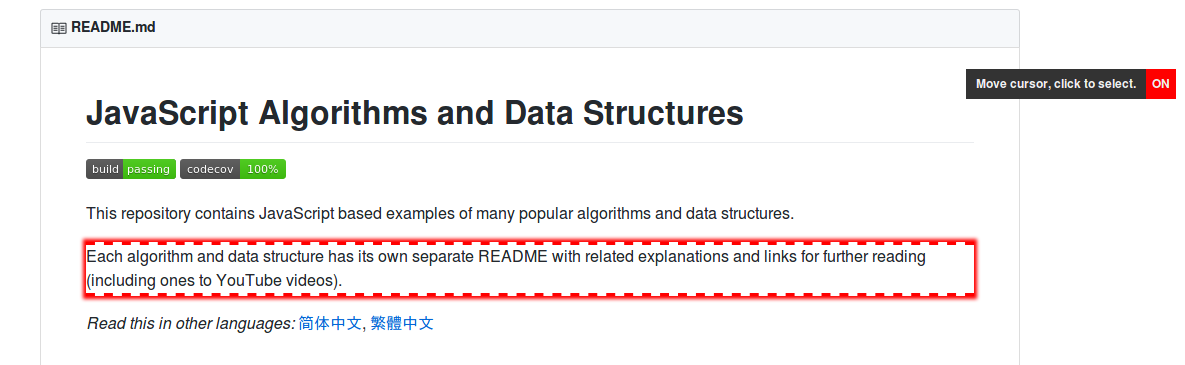Click the horizontal divider under the main heading

[530, 142]
